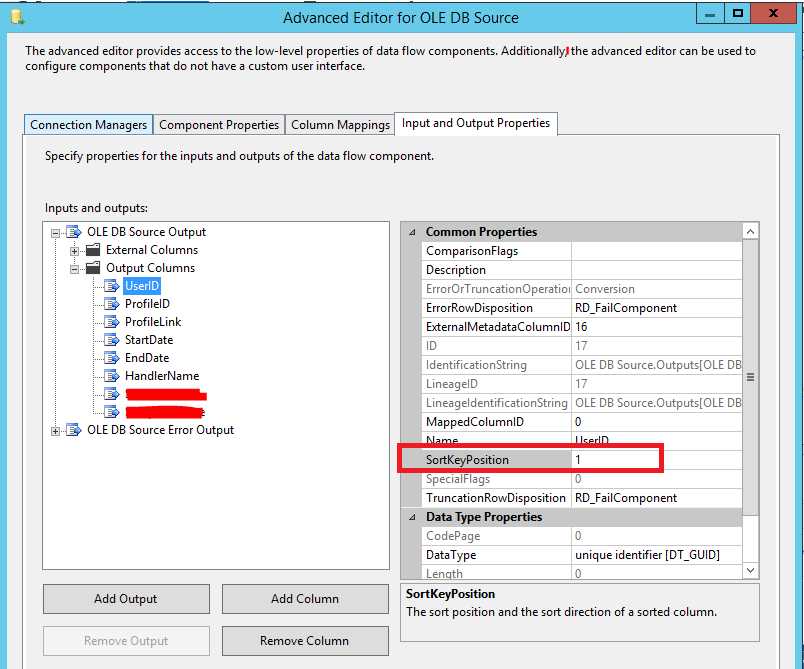Collapse the Common Properties section
804x669 pixels.
412,232
